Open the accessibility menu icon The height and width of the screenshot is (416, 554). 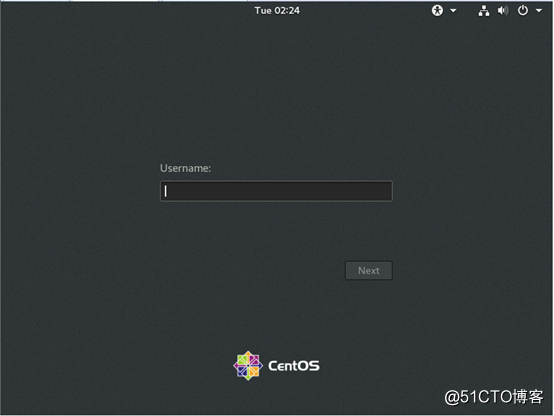437,11
